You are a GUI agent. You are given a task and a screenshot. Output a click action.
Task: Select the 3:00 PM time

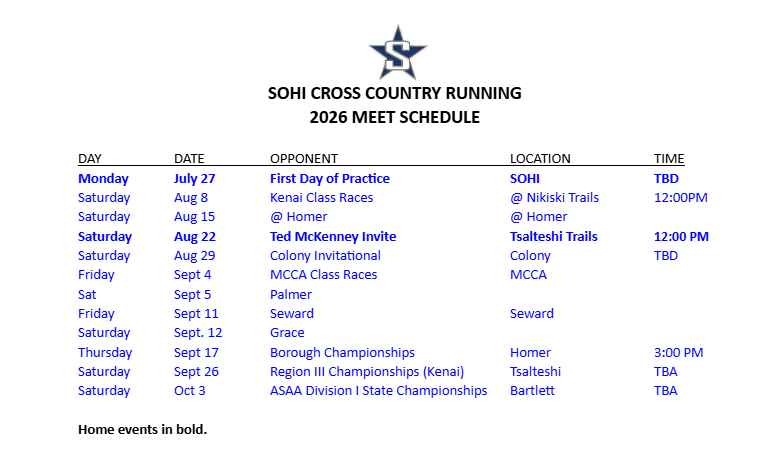point(678,352)
